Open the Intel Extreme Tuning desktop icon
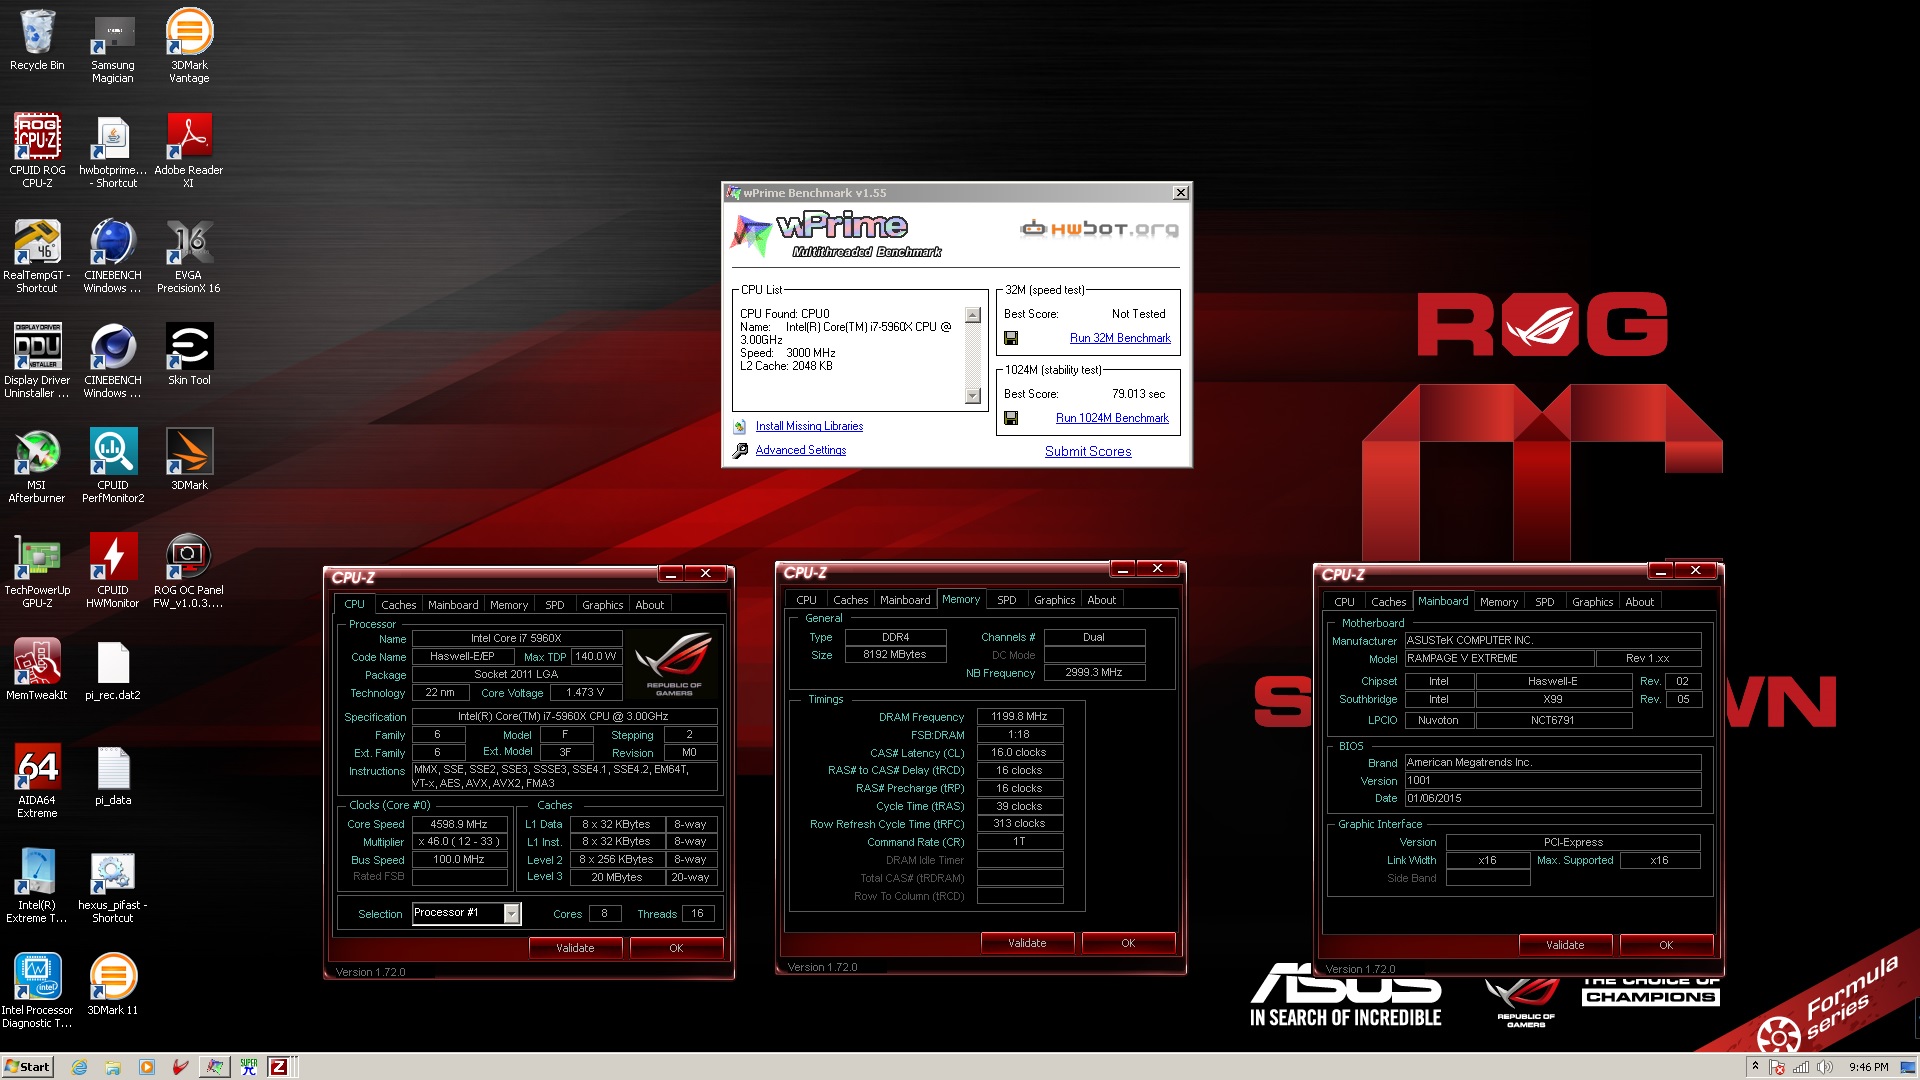1920x1080 pixels. [x=37, y=885]
